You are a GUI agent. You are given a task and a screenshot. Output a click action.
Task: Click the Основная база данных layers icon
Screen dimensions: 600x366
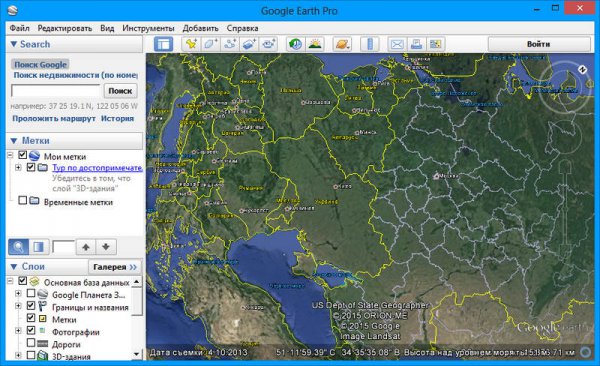pos(34,282)
